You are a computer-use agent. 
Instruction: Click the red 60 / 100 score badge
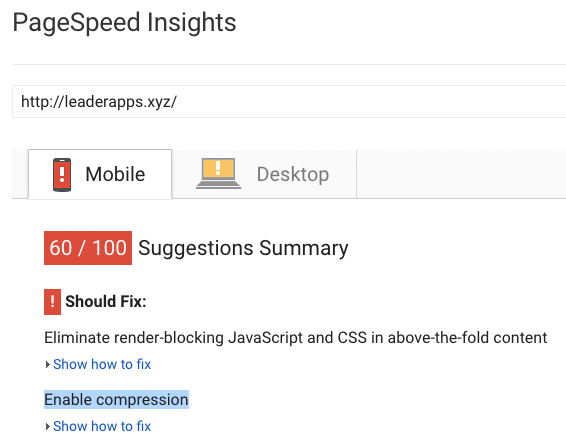88,248
